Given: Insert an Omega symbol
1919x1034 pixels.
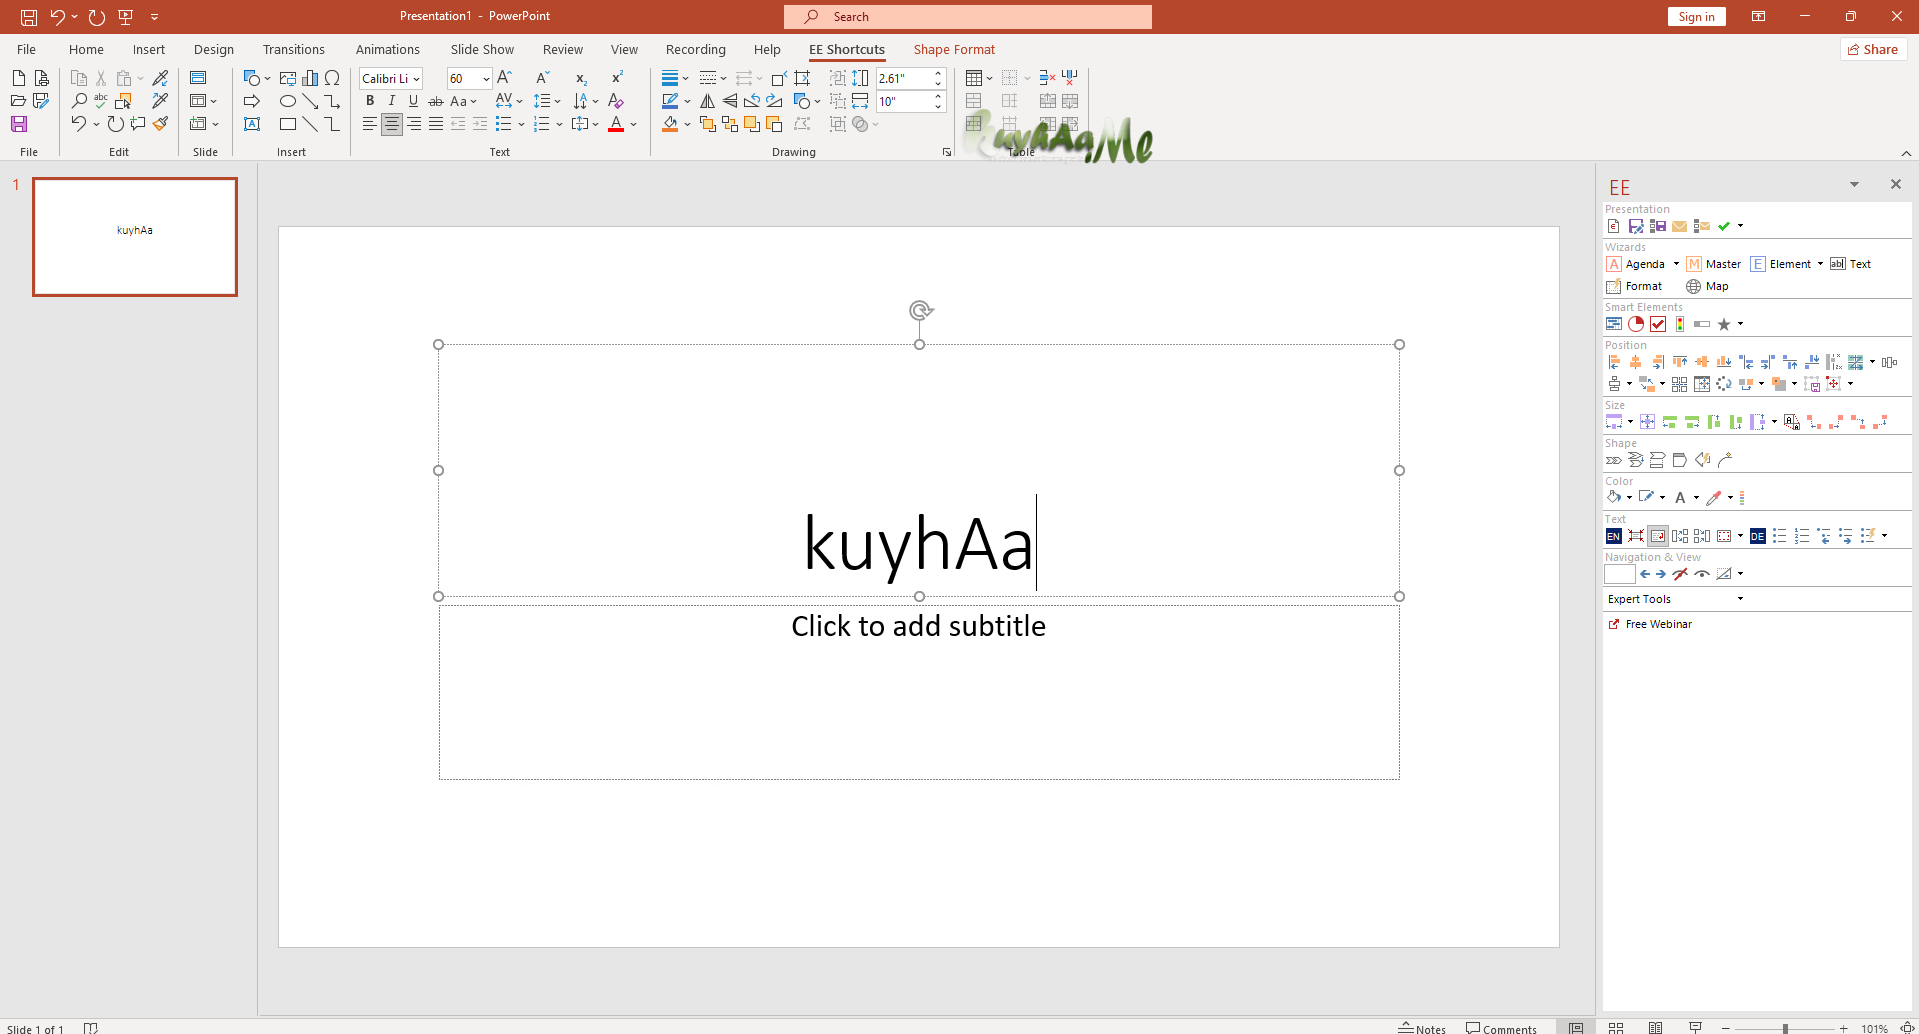Looking at the screenshot, I should [x=332, y=78].
